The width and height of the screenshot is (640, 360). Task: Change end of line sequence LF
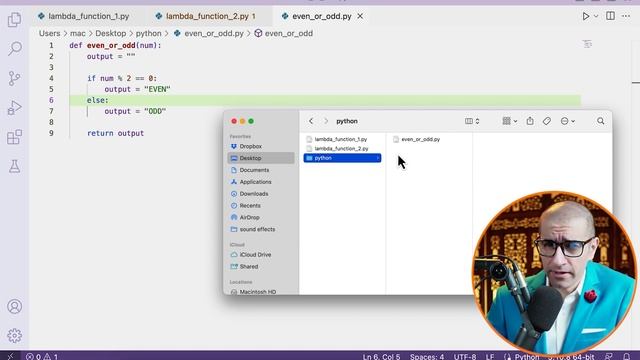pos(490,356)
